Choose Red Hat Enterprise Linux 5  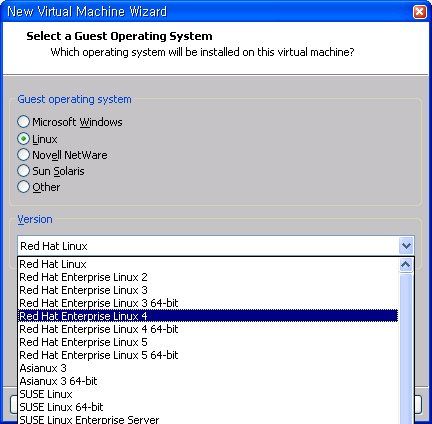(208, 342)
